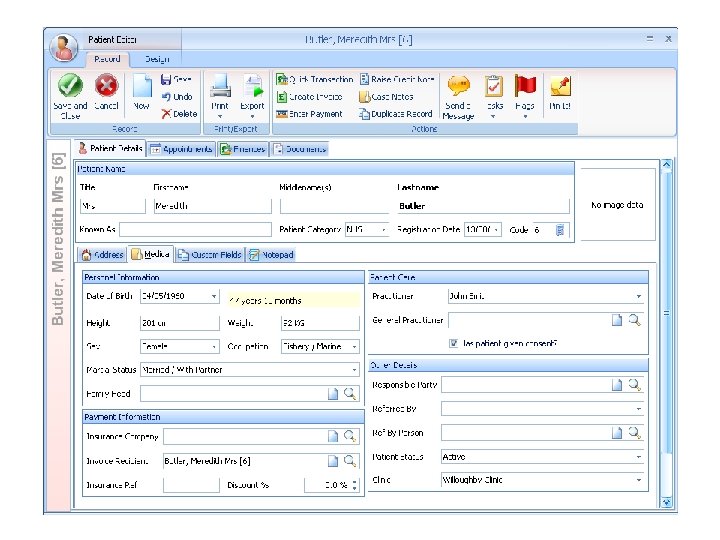Open the Design ribbon tab
The image size is (720, 540).
[x=157, y=59]
